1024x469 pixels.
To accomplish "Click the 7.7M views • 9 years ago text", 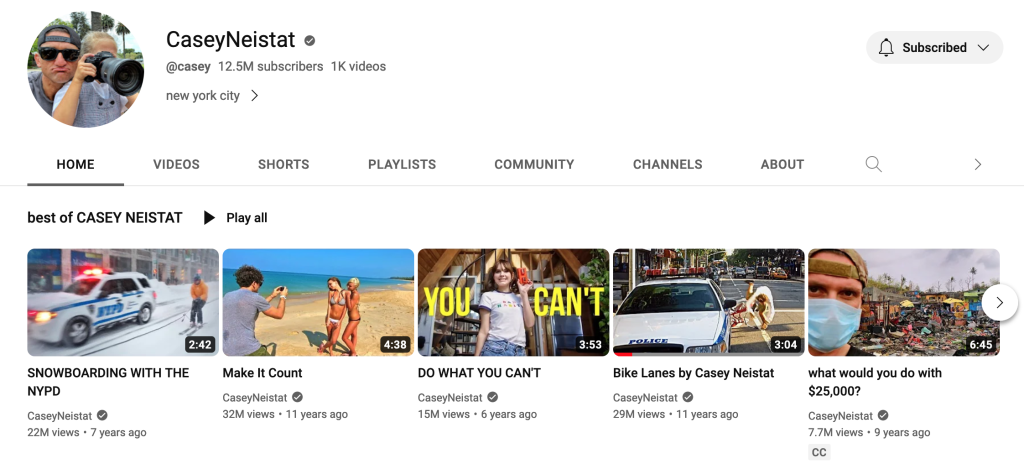I will [869, 432].
